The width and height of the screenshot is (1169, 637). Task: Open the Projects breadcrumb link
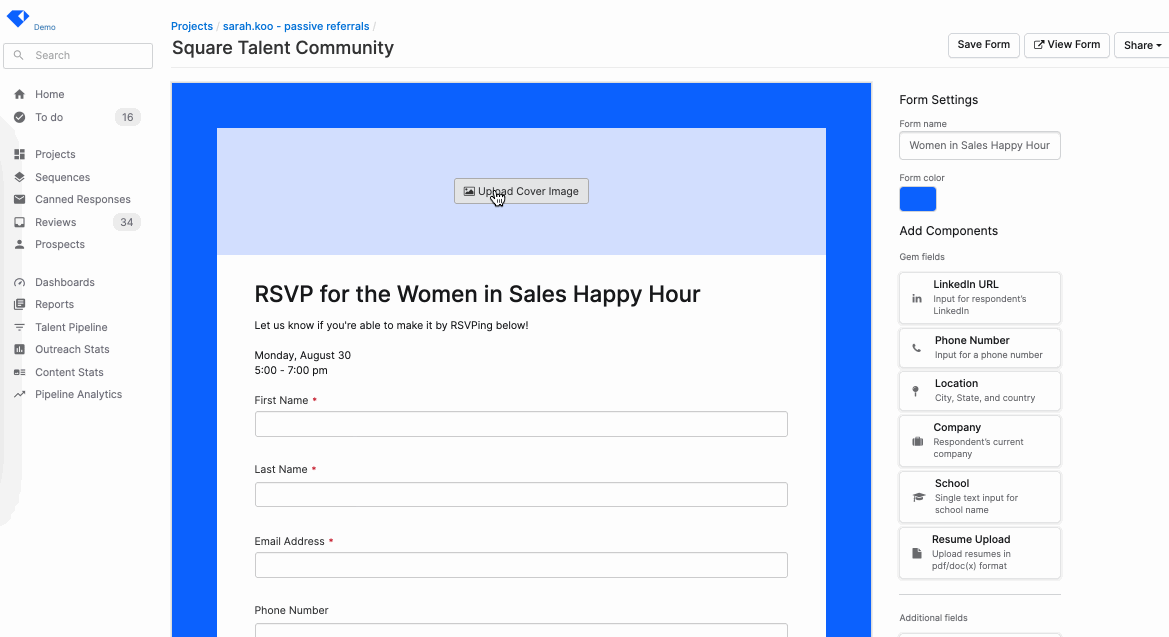(192, 26)
